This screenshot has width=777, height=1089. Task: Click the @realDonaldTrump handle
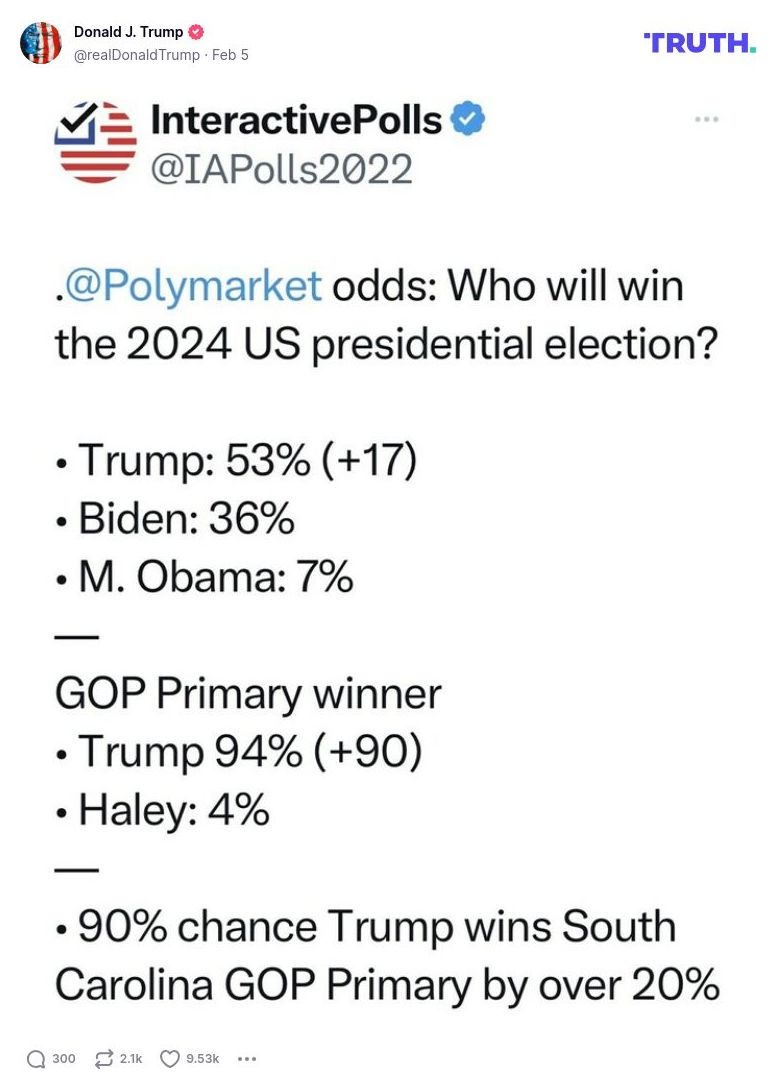[134, 55]
